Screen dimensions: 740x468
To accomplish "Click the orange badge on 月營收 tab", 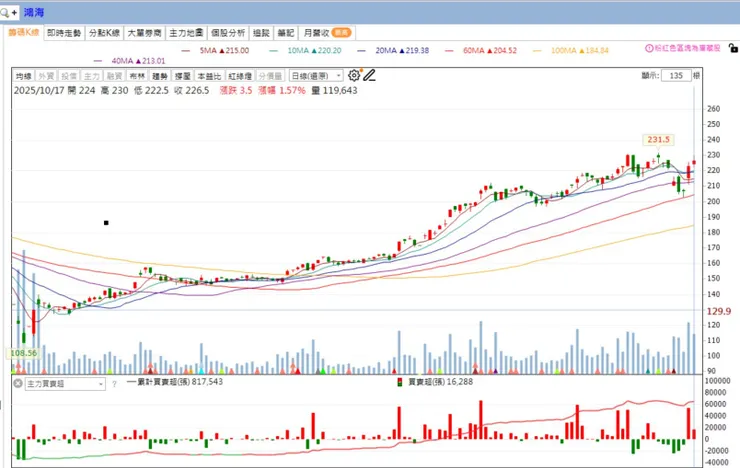I will [341, 33].
